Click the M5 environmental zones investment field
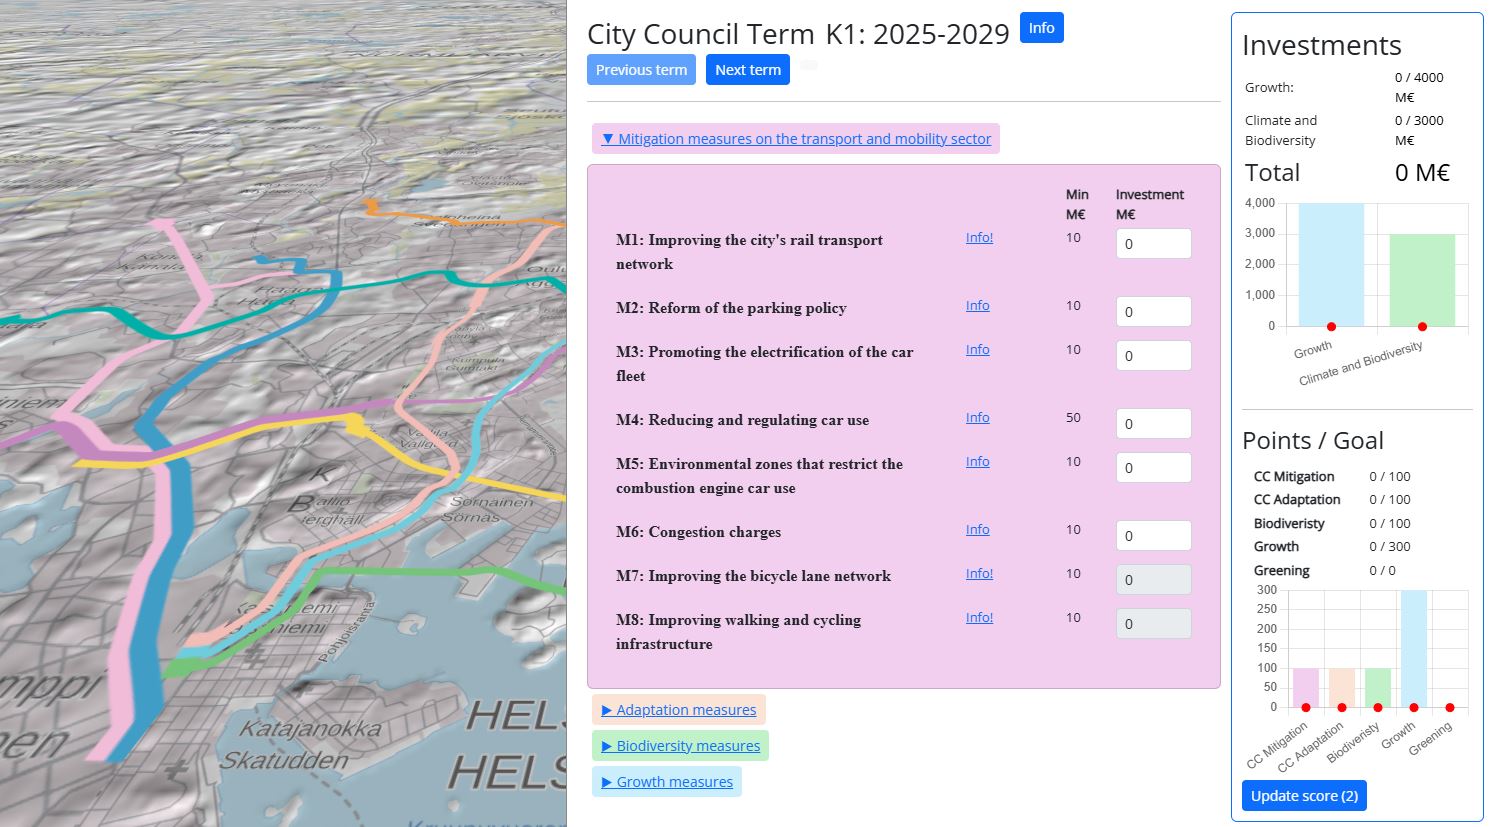1493x827 pixels. pyautogui.click(x=1153, y=468)
